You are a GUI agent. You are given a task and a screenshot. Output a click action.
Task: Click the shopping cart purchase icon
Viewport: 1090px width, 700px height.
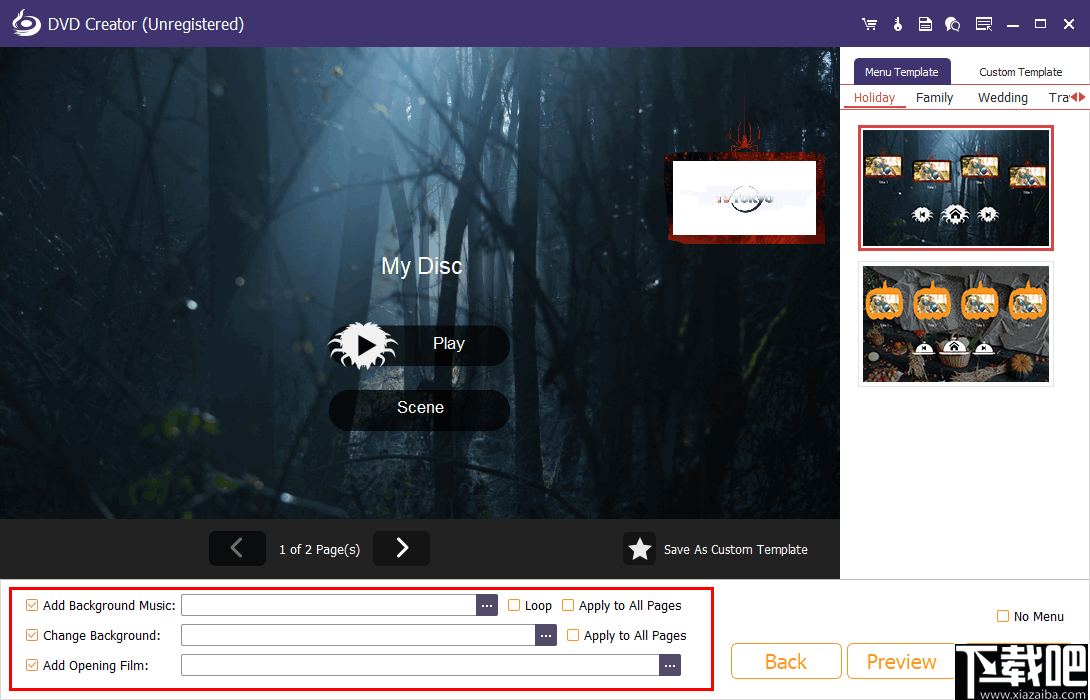869,23
